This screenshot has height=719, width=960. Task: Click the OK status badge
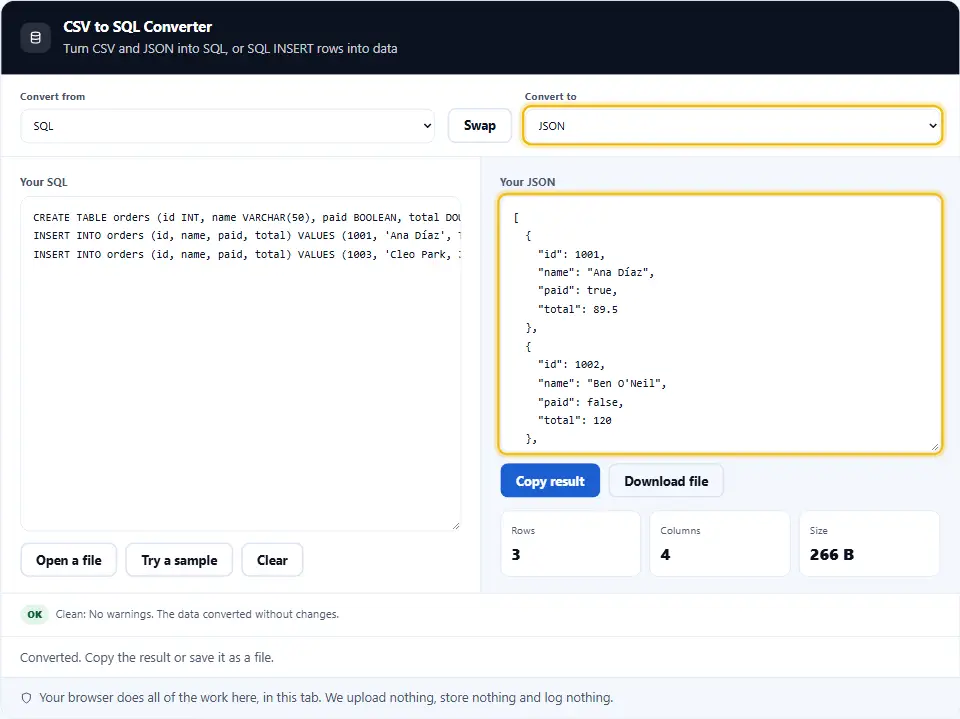point(34,614)
